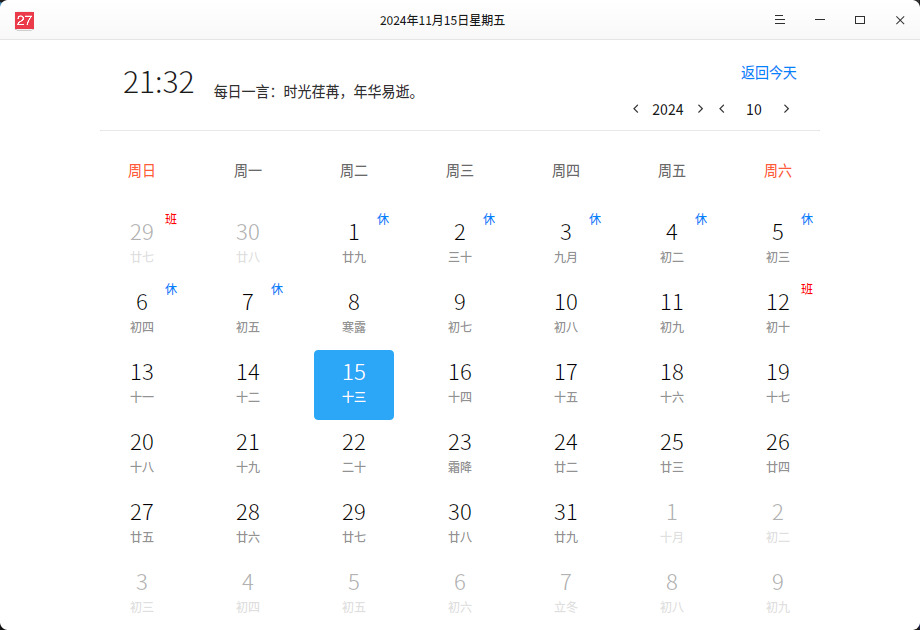Go to previous month arrow beside 10

click(x=722, y=109)
